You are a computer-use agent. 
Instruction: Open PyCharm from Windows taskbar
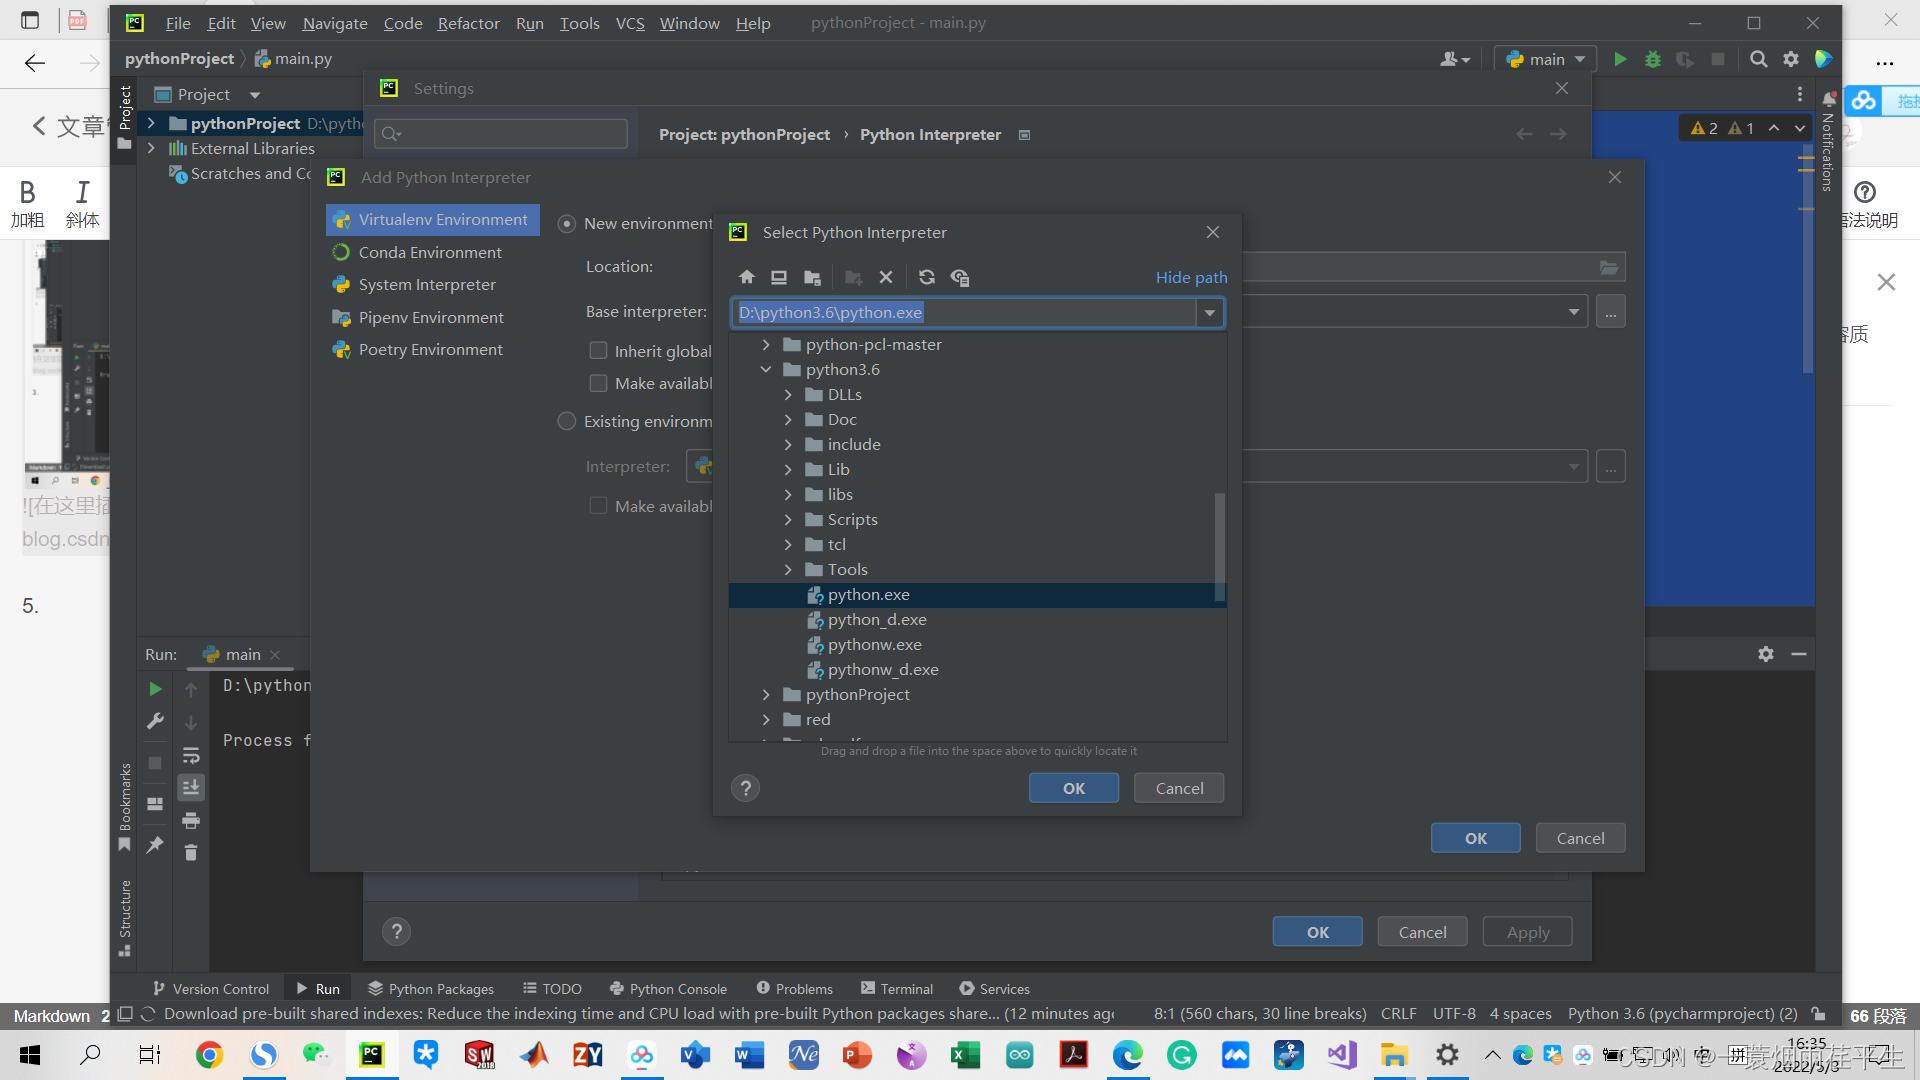coord(371,1054)
